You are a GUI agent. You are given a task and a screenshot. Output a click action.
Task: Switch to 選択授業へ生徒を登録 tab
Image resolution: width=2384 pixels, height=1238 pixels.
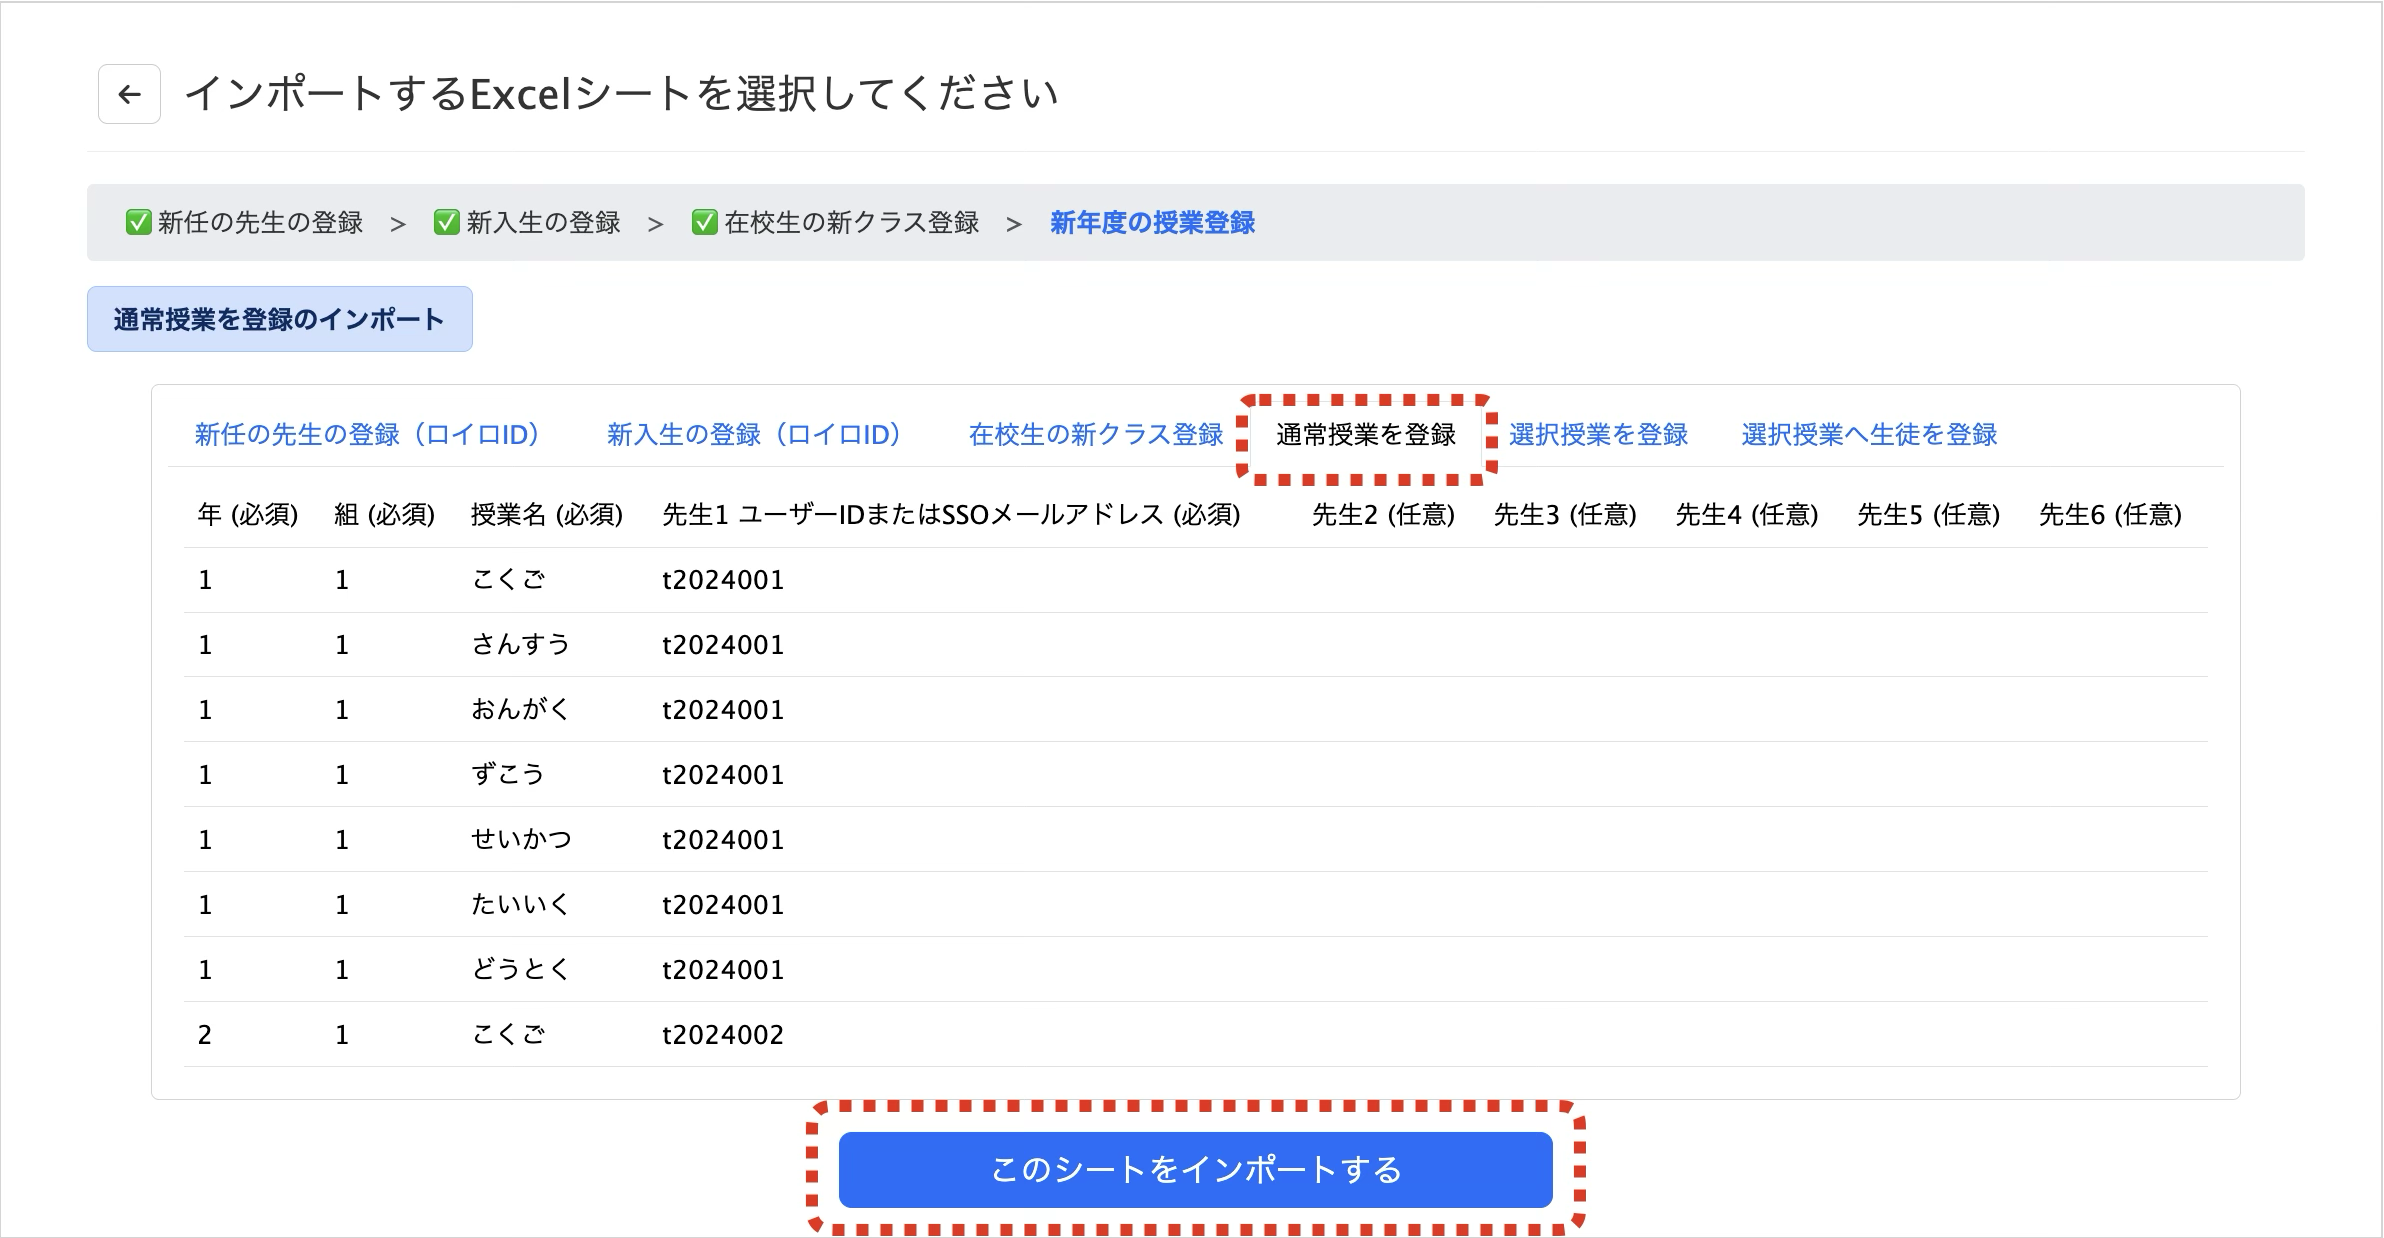[x=1868, y=434]
